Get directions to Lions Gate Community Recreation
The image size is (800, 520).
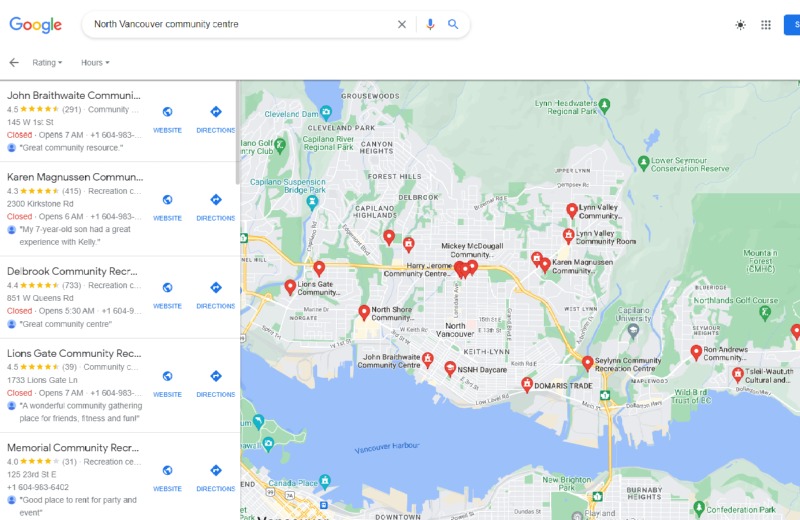coord(216,376)
